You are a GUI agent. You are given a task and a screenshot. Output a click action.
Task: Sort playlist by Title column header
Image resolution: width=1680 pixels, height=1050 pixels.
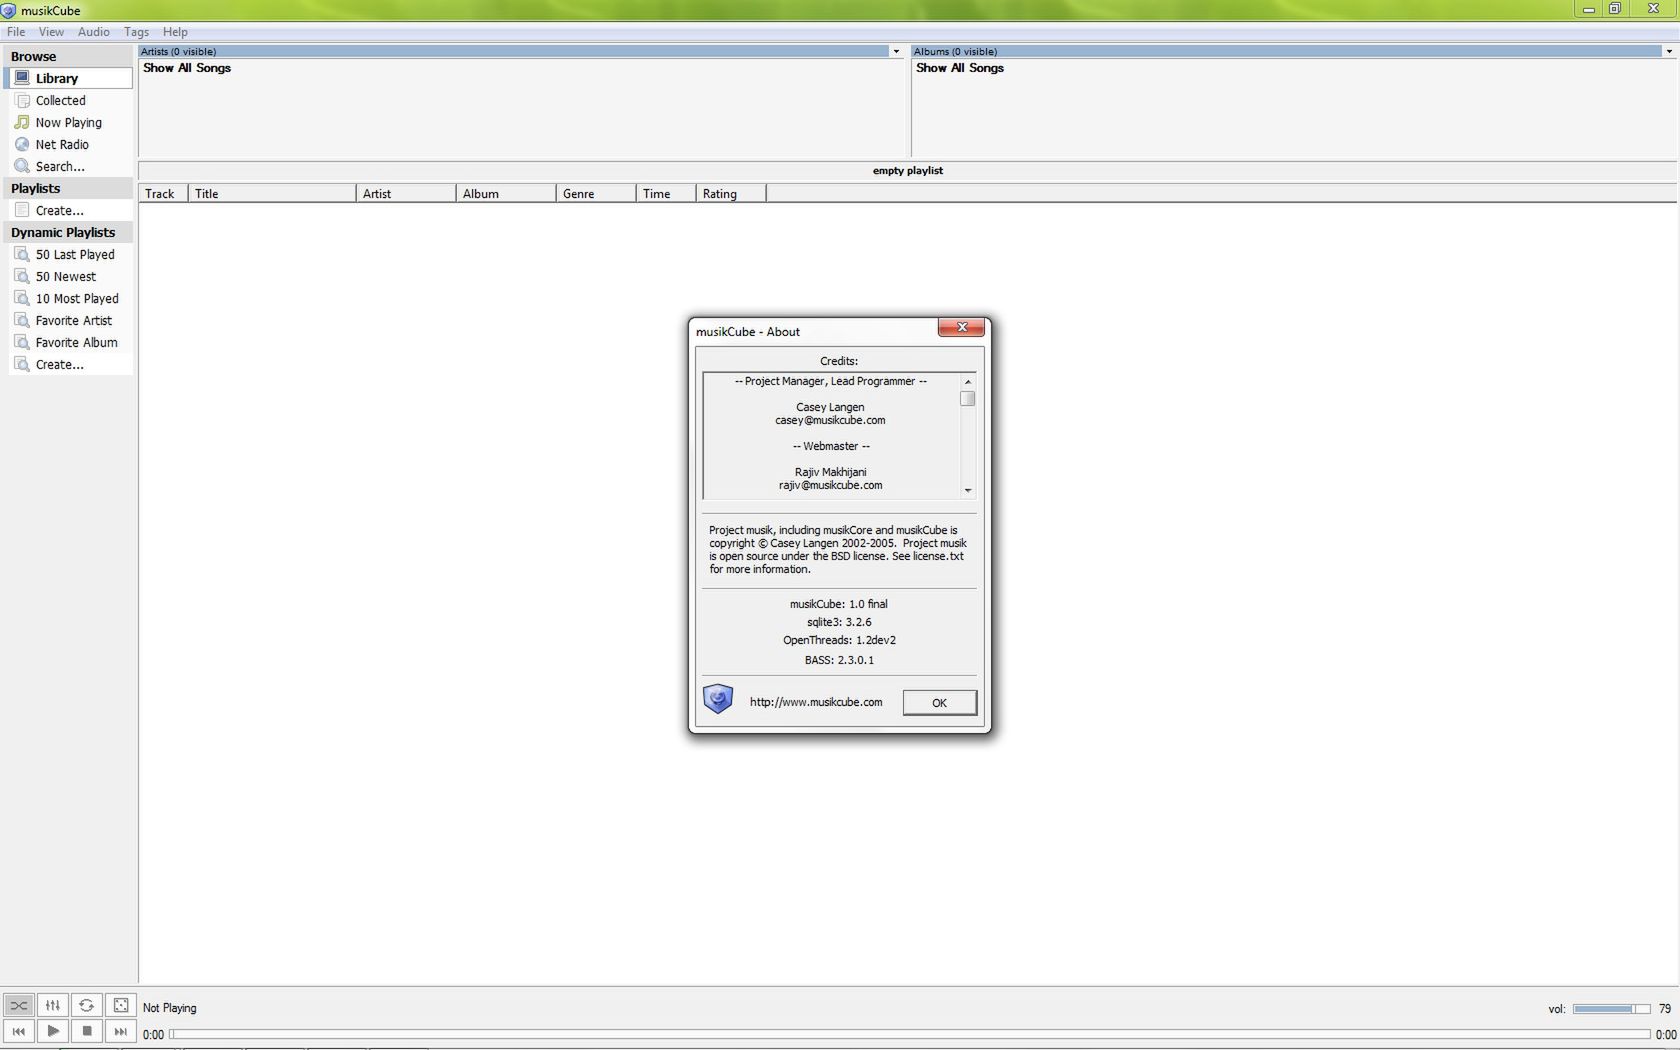click(x=272, y=193)
